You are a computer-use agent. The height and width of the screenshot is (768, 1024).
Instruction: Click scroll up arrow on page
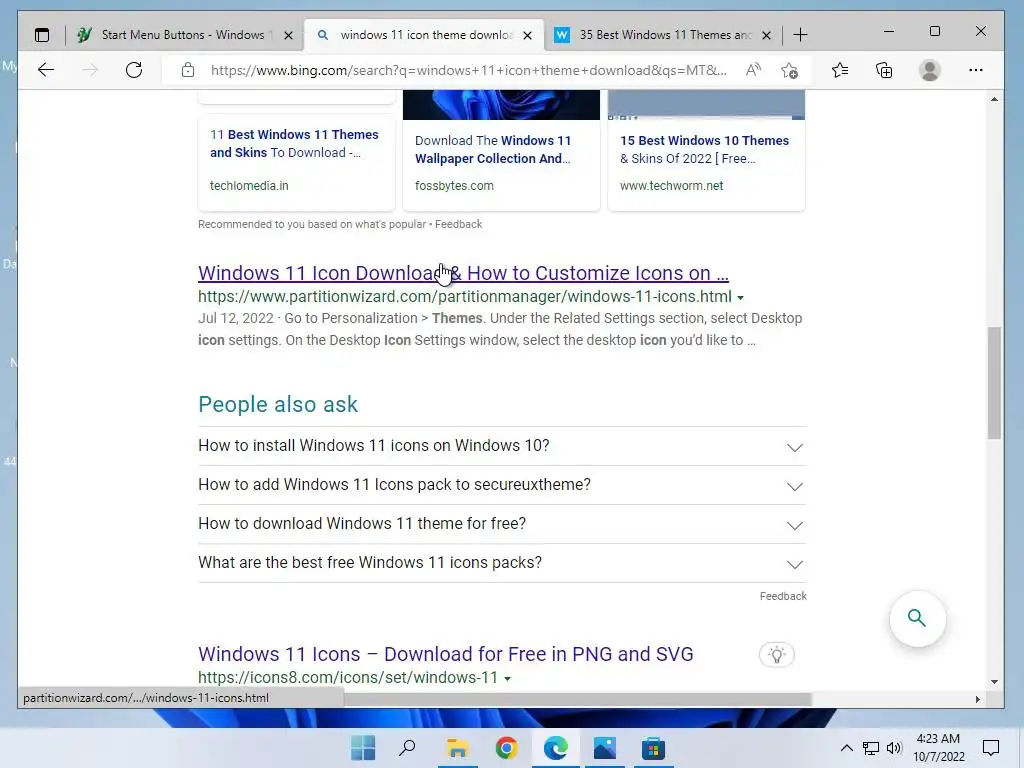994,99
